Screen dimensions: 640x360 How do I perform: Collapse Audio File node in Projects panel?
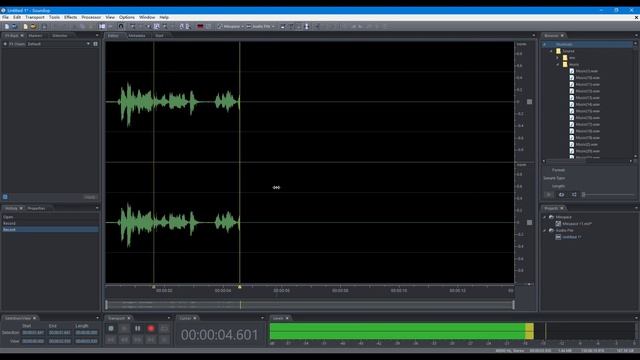click(544, 230)
